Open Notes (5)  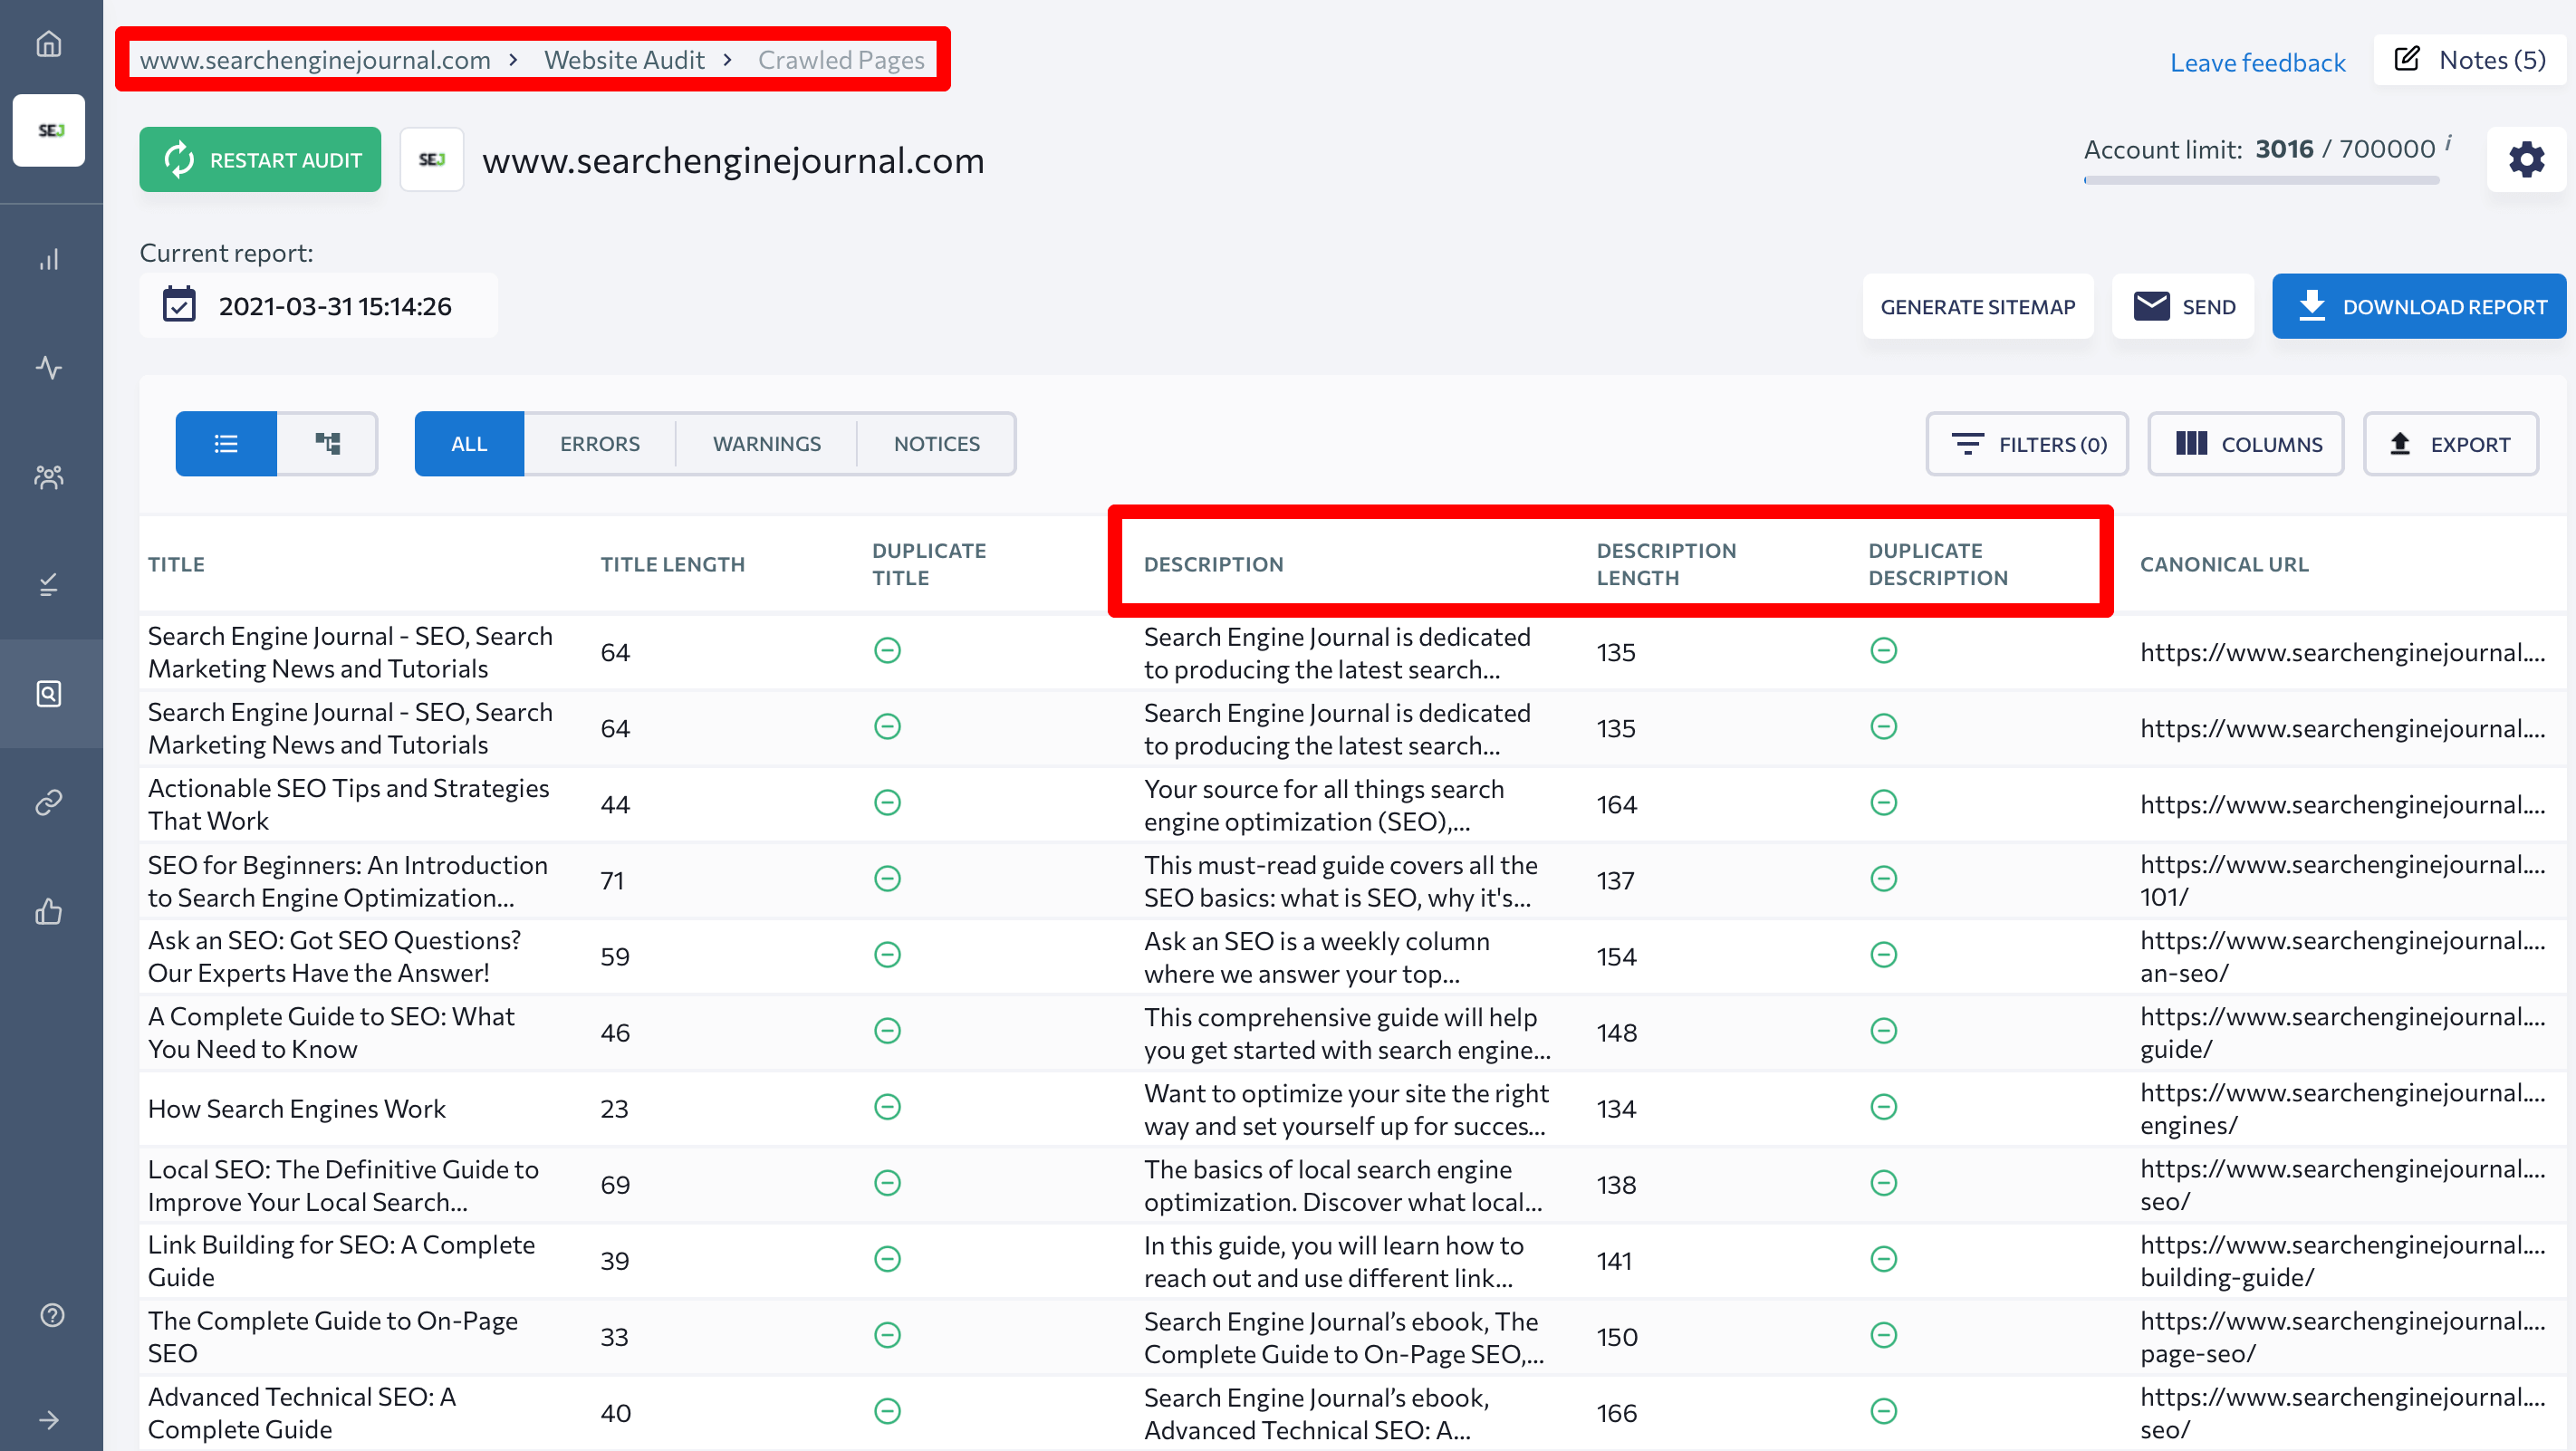pos(2469,60)
